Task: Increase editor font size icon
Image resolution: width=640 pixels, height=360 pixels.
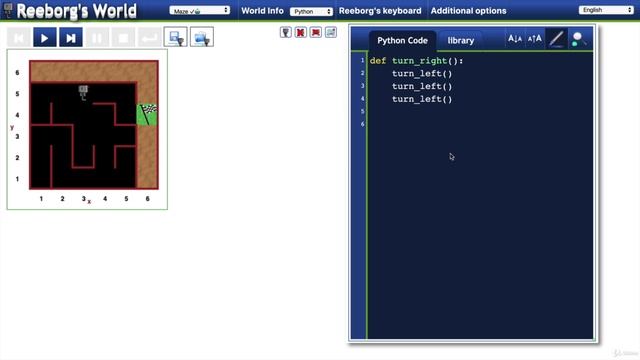Action: click(x=535, y=39)
